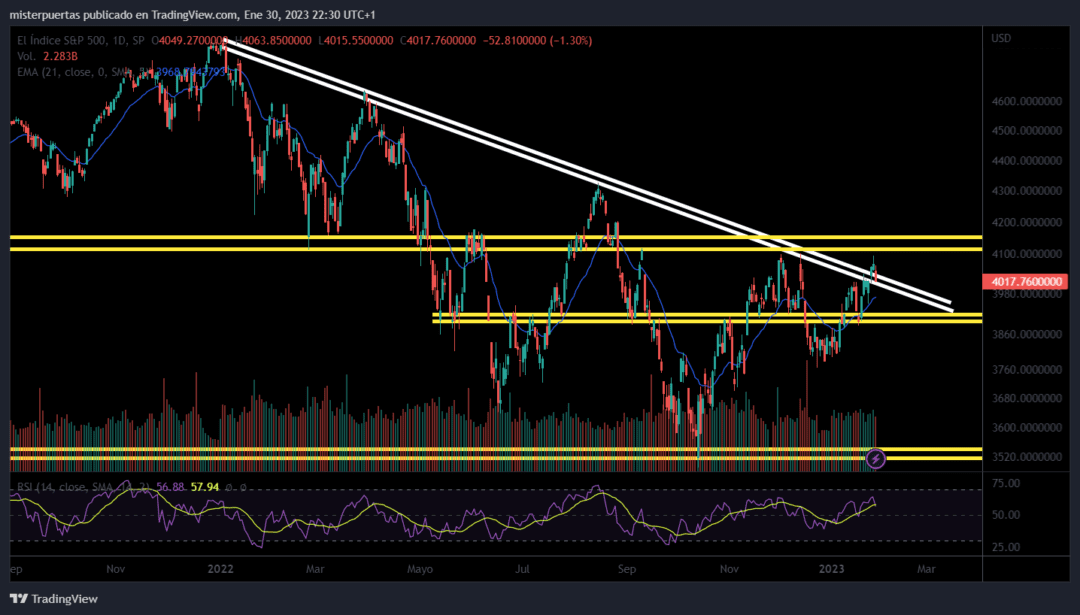Click the 3860 price axis label
1080x615 pixels.
pos(1026,335)
